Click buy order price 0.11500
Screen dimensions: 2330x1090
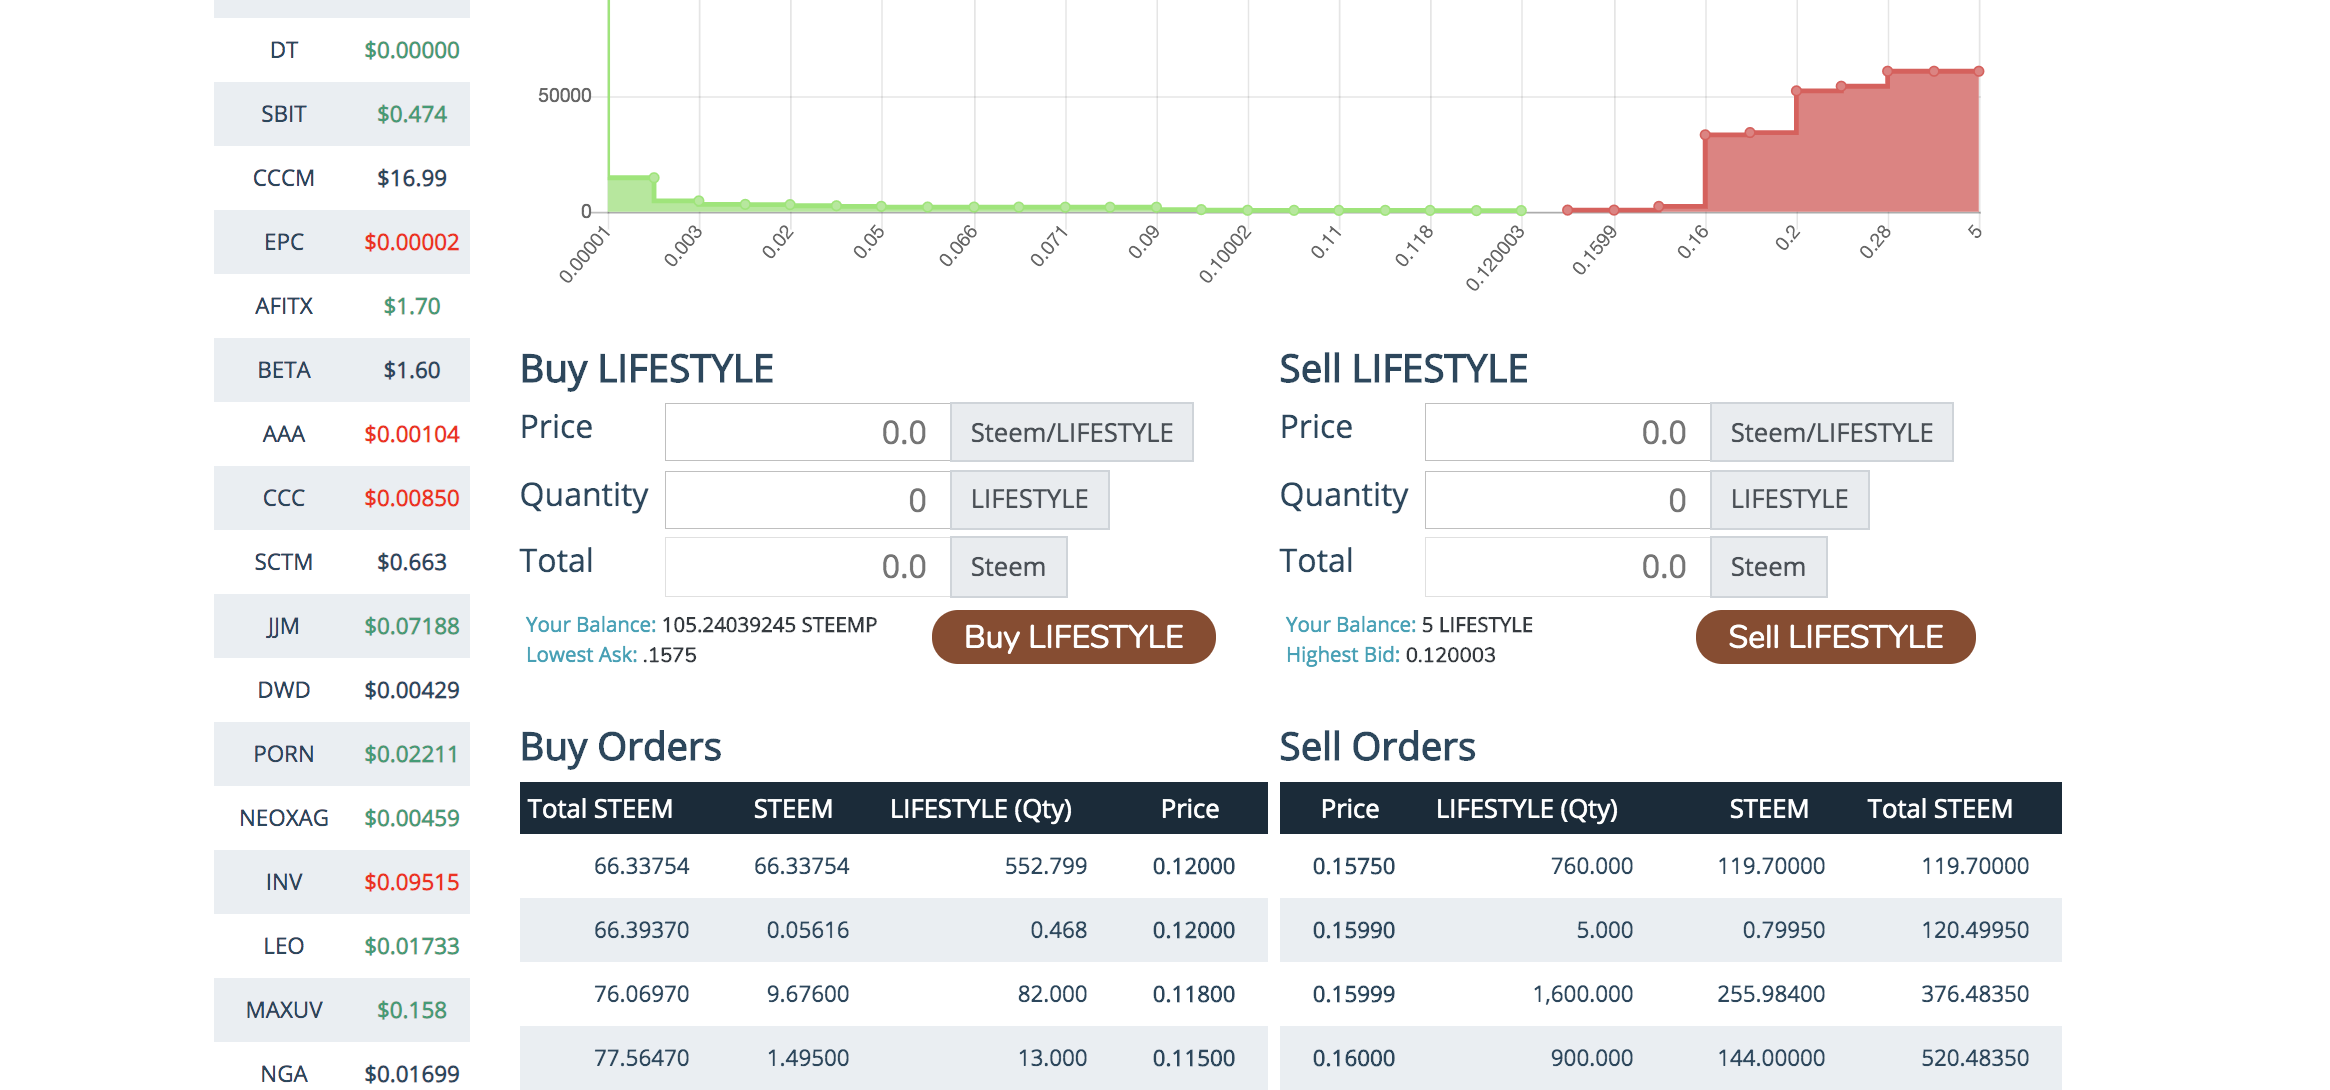[1193, 1058]
